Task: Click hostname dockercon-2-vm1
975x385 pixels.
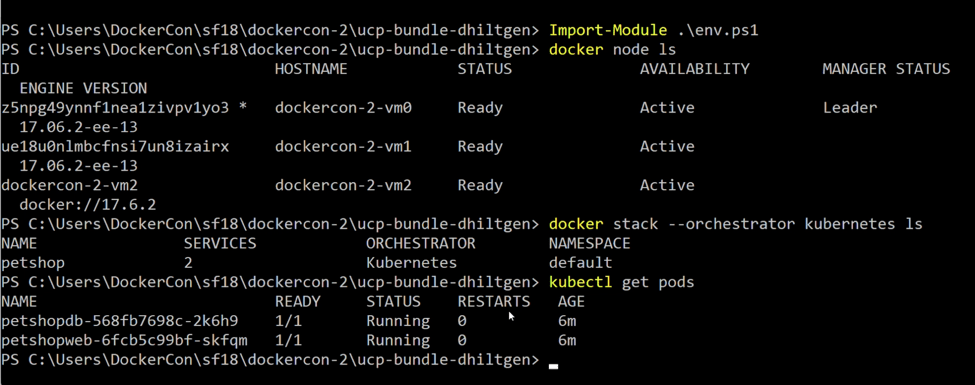Action: [x=343, y=147]
